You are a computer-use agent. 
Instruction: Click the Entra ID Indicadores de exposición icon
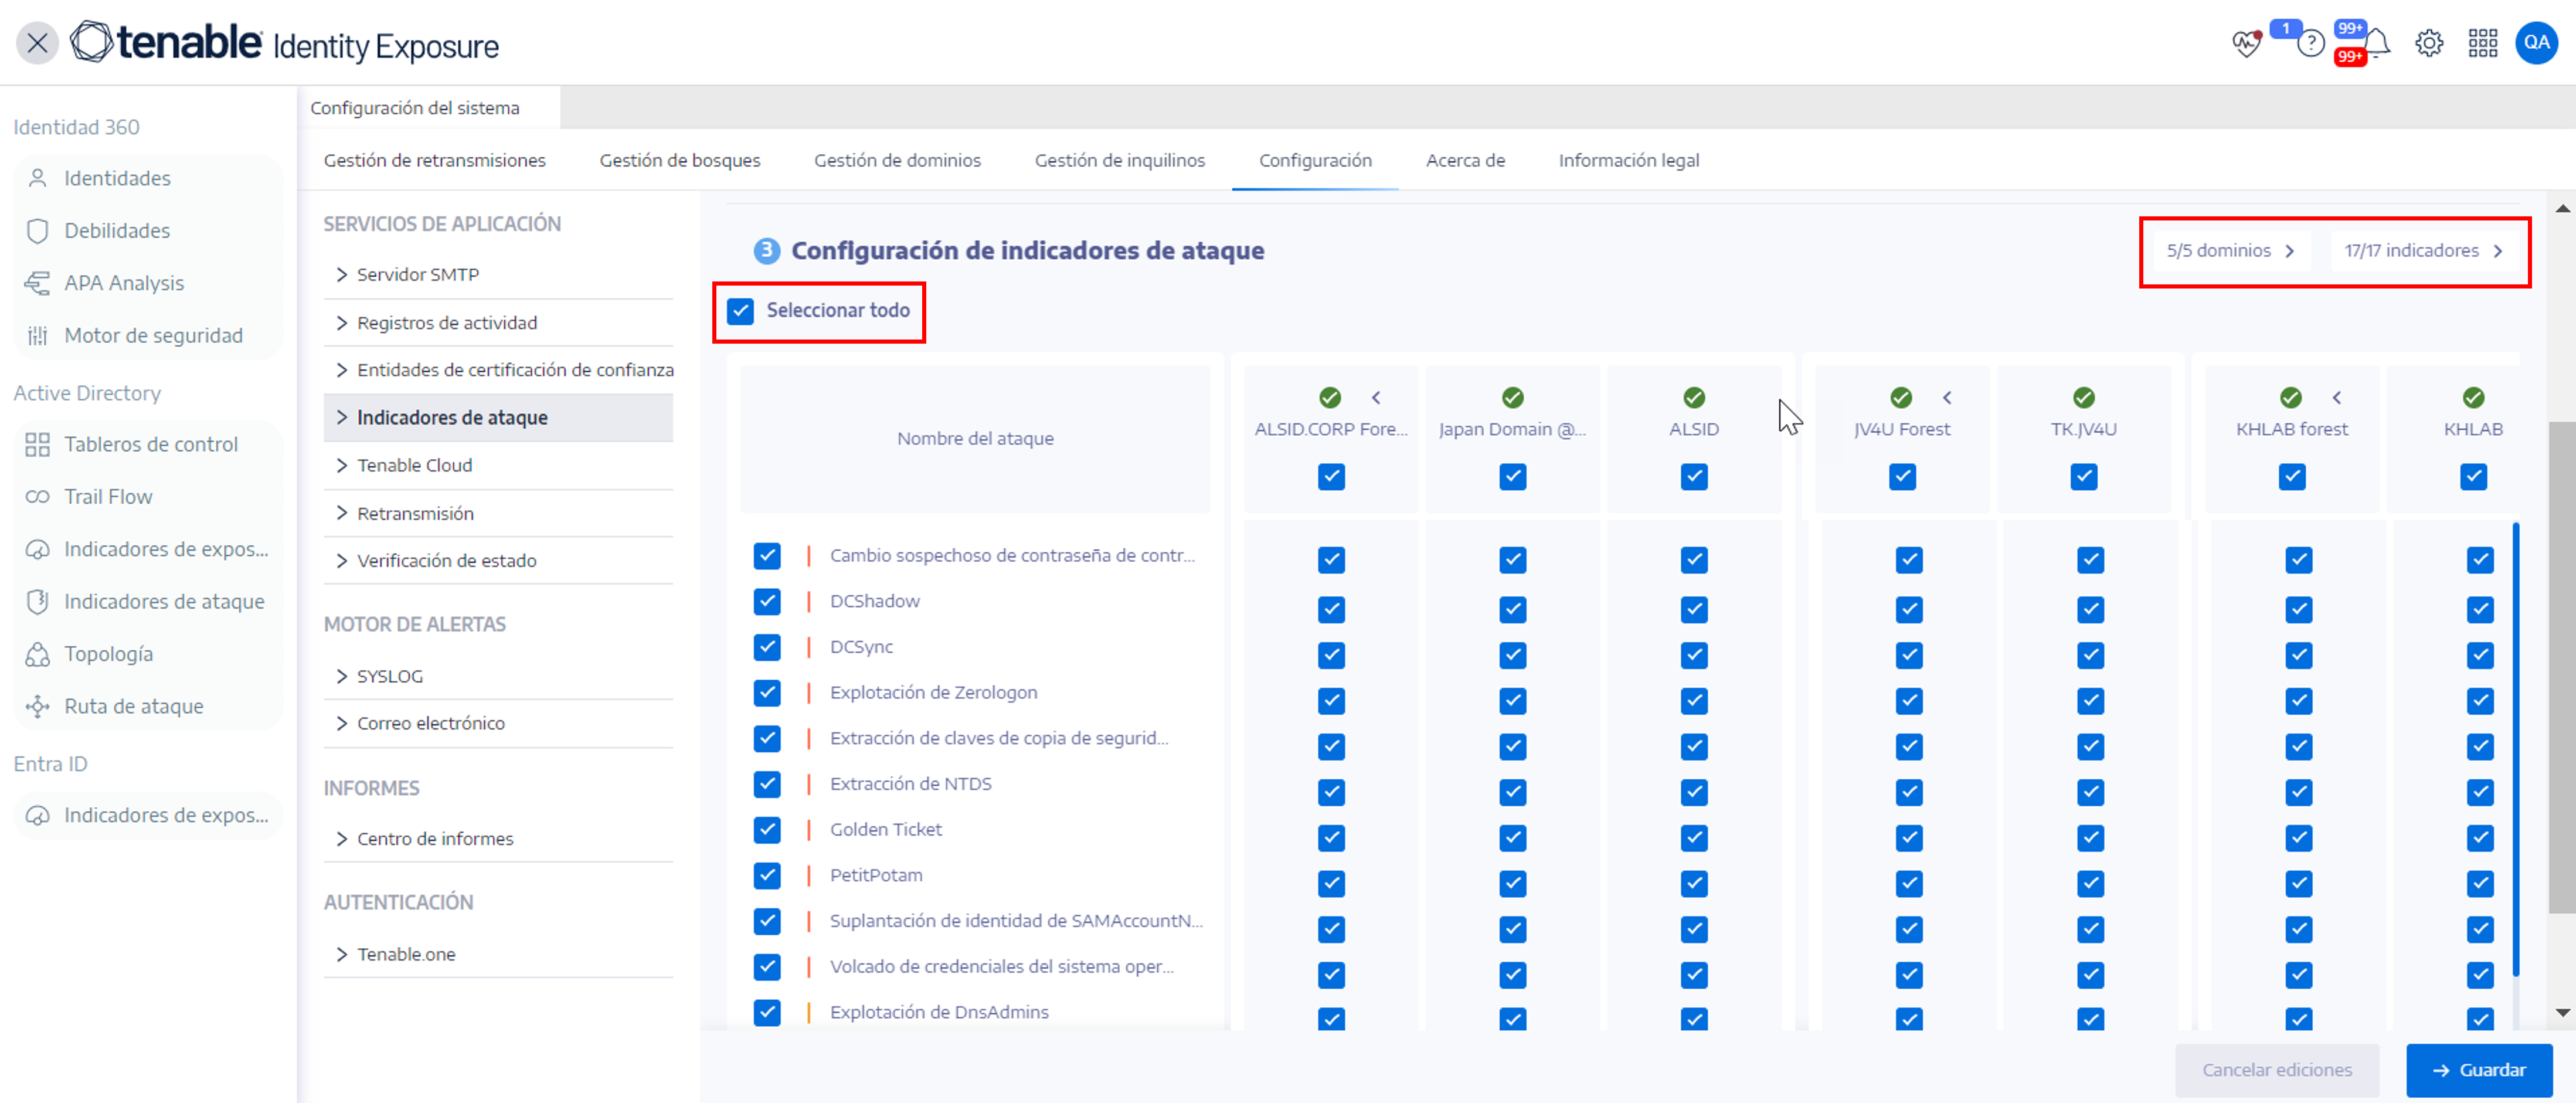point(37,815)
